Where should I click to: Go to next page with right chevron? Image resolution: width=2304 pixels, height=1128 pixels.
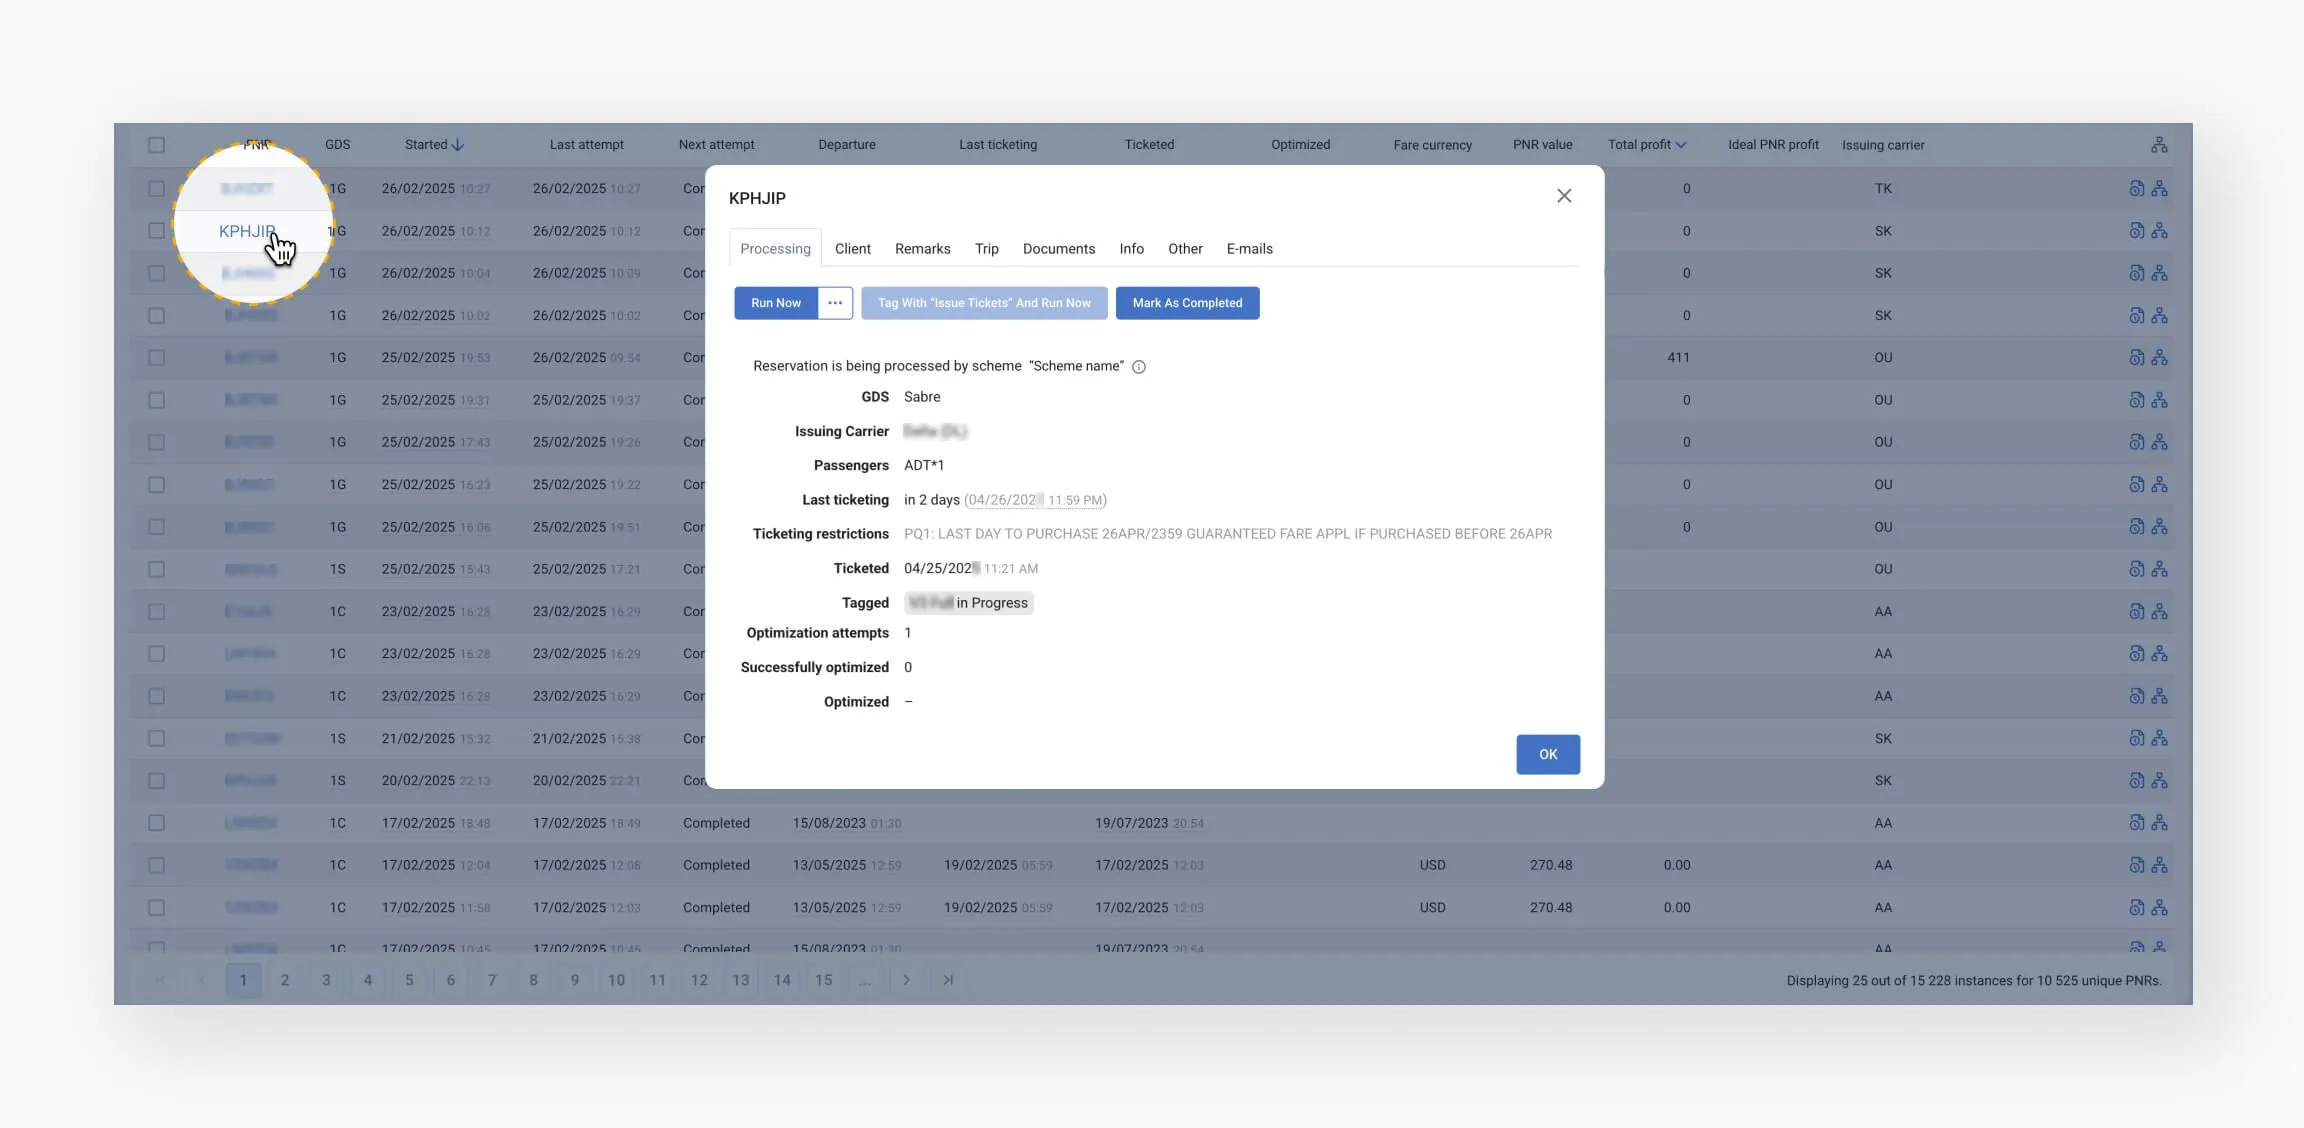click(x=906, y=980)
